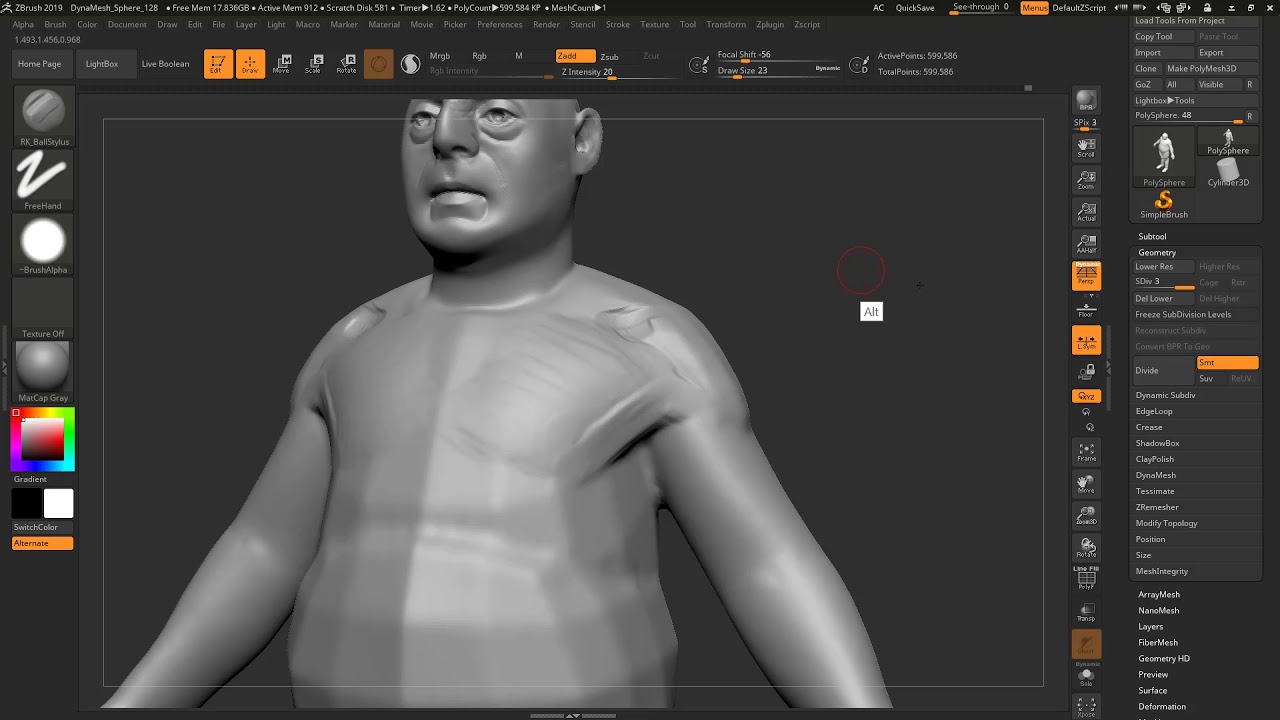Open the FreeHand stroke picker
Image resolution: width=1280 pixels, height=720 pixels.
43,181
